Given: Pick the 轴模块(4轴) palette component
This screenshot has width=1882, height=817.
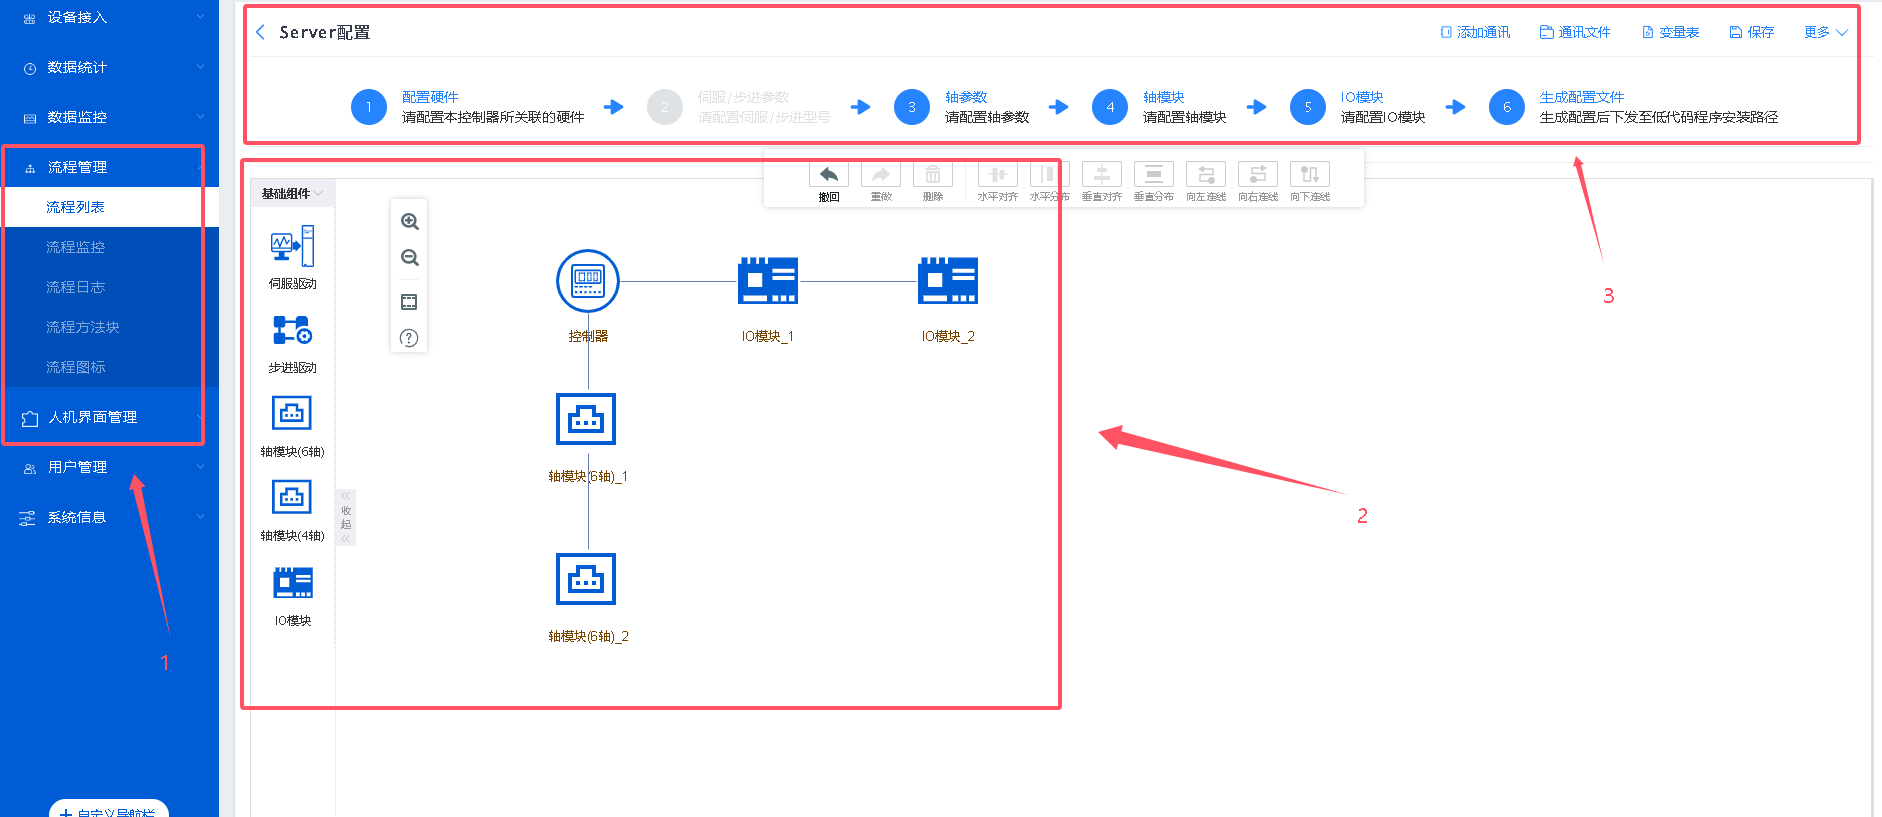Looking at the screenshot, I should [292, 497].
